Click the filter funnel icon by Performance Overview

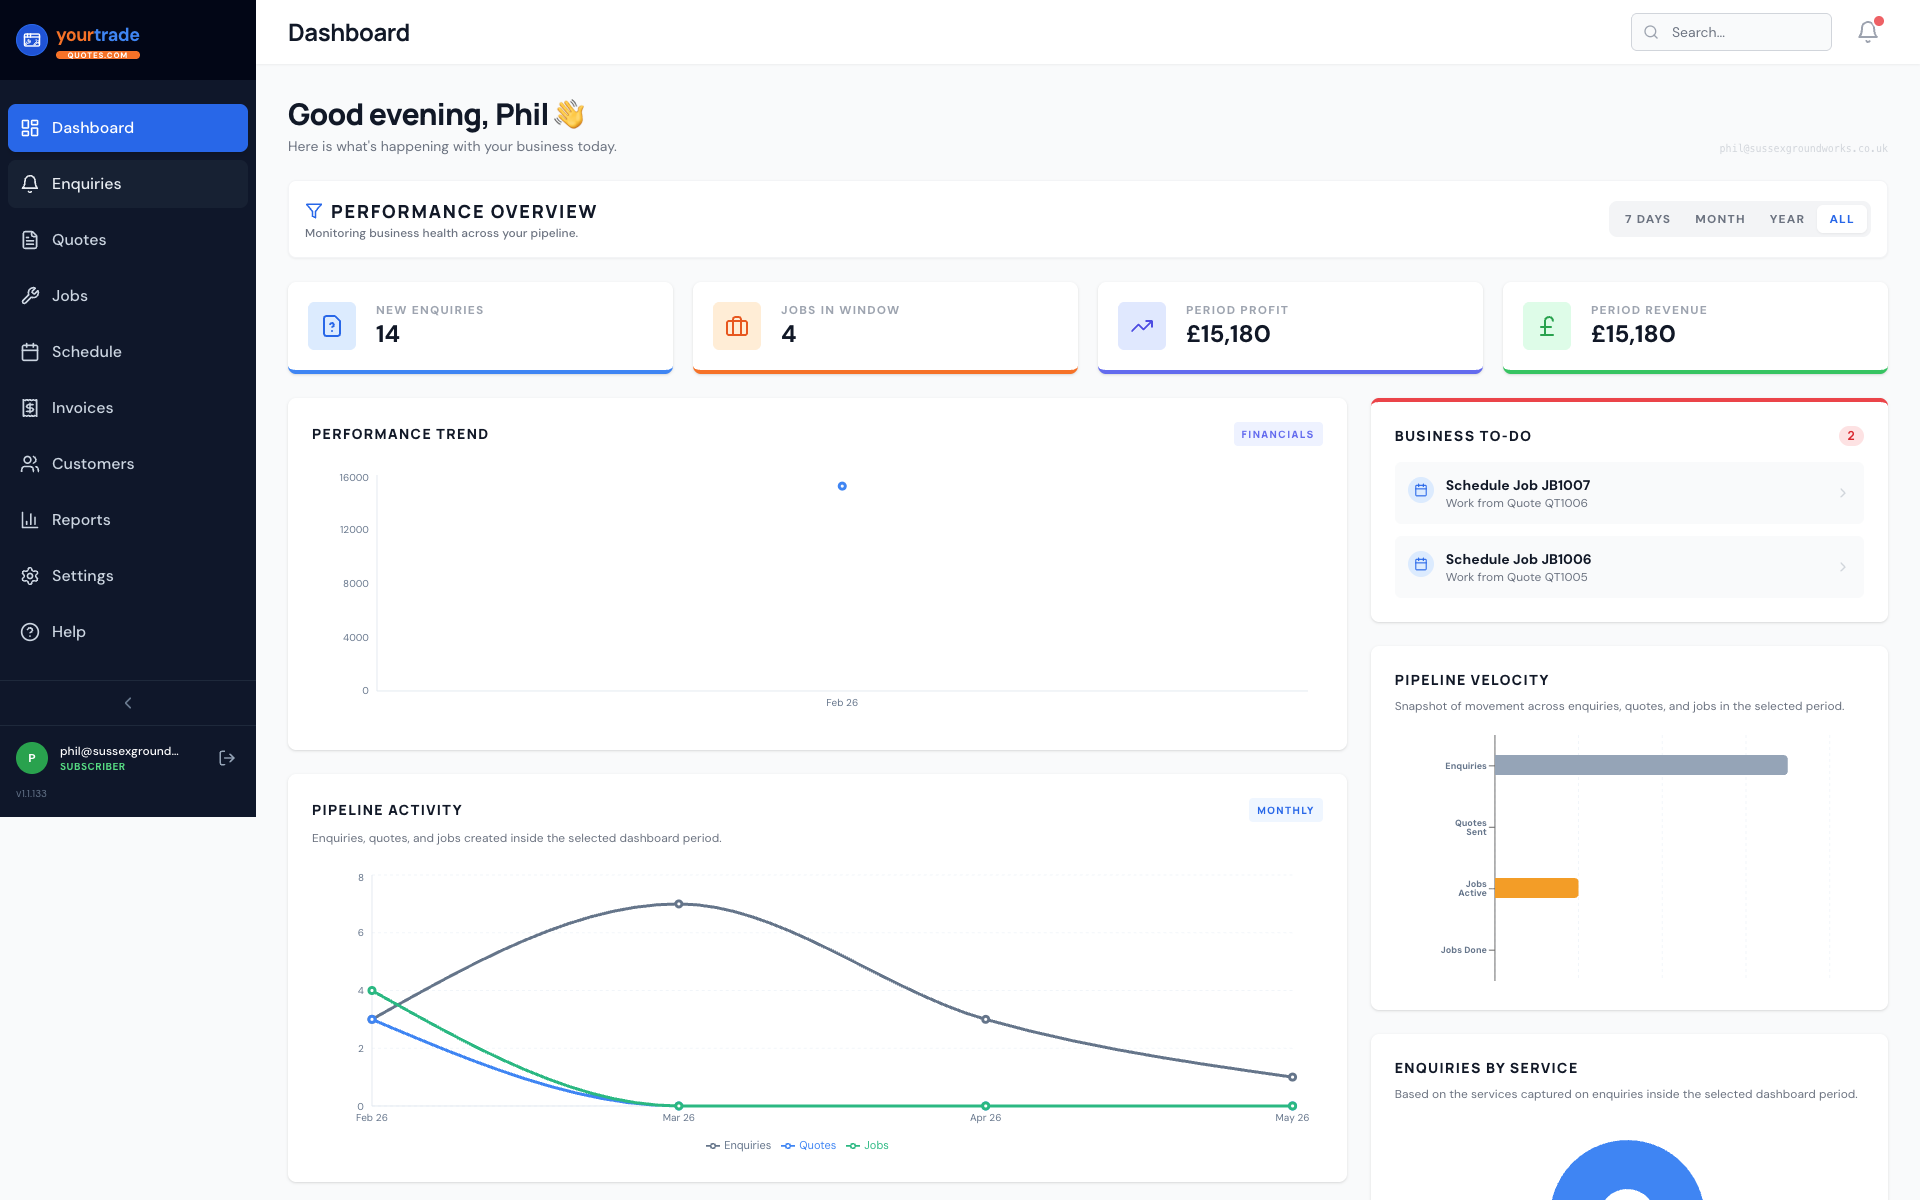pos(314,211)
